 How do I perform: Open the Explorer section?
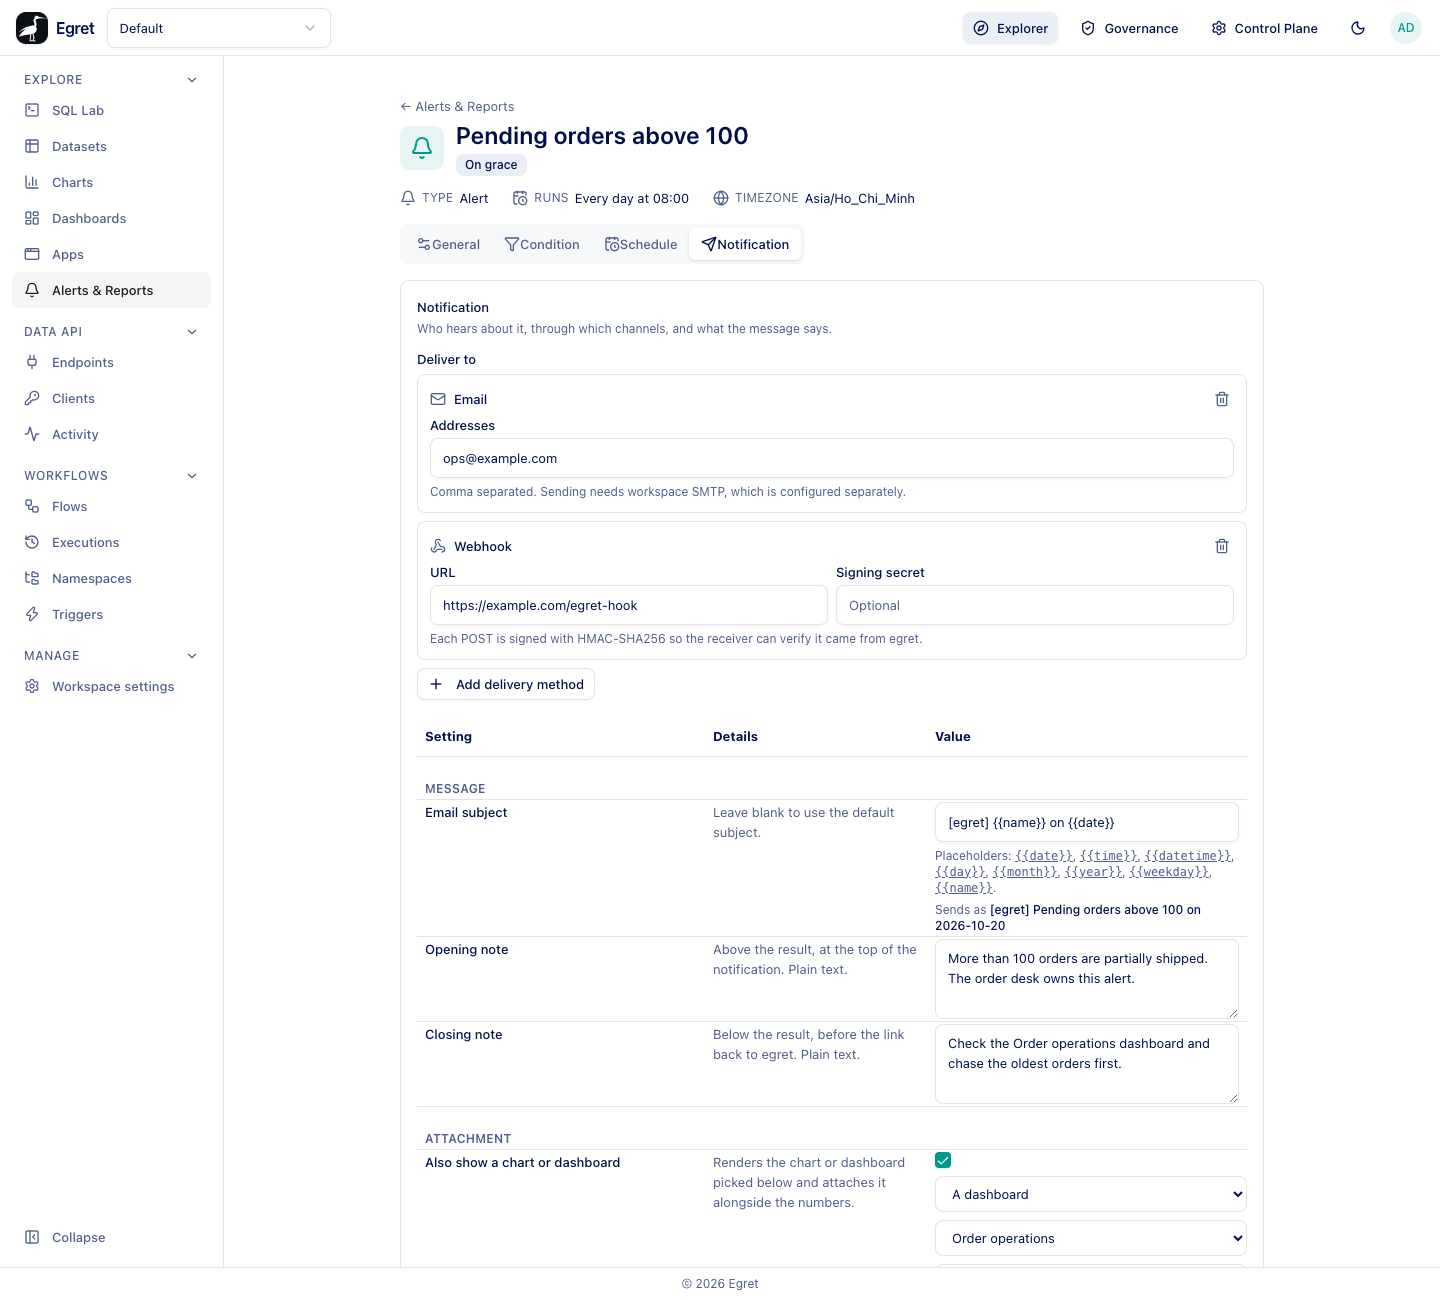point(1010,28)
